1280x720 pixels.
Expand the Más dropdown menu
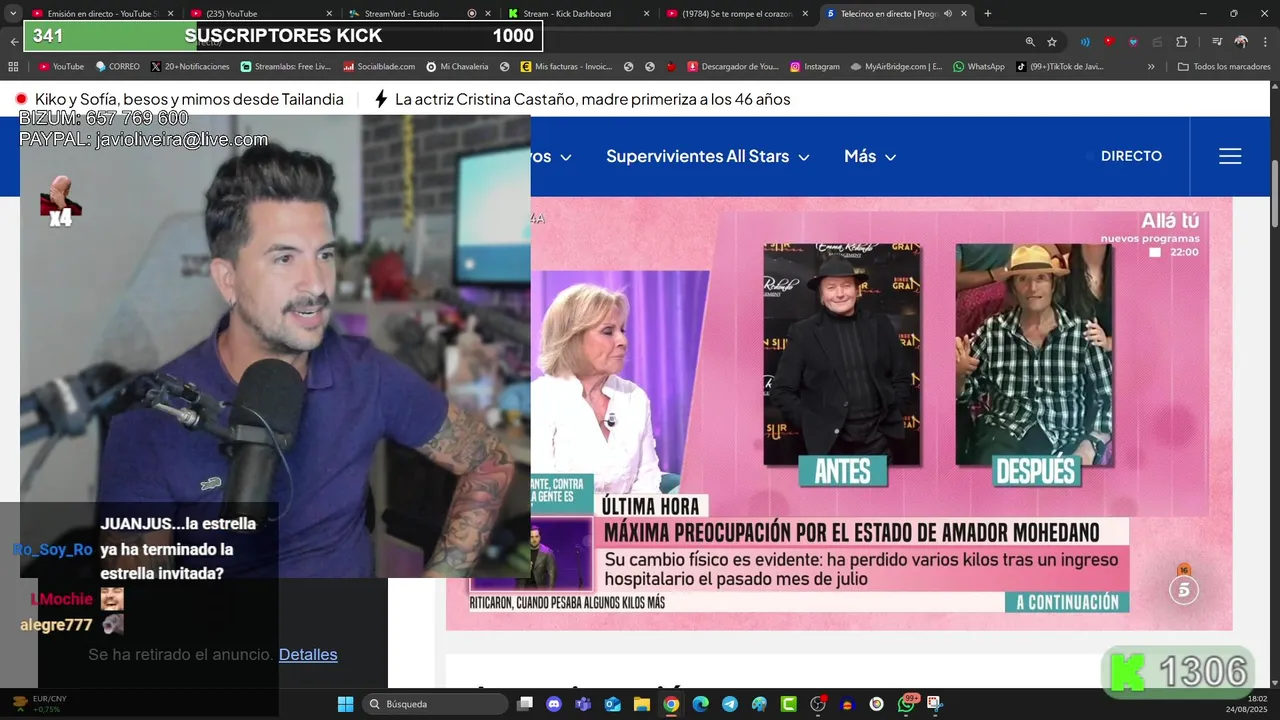(870, 156)
